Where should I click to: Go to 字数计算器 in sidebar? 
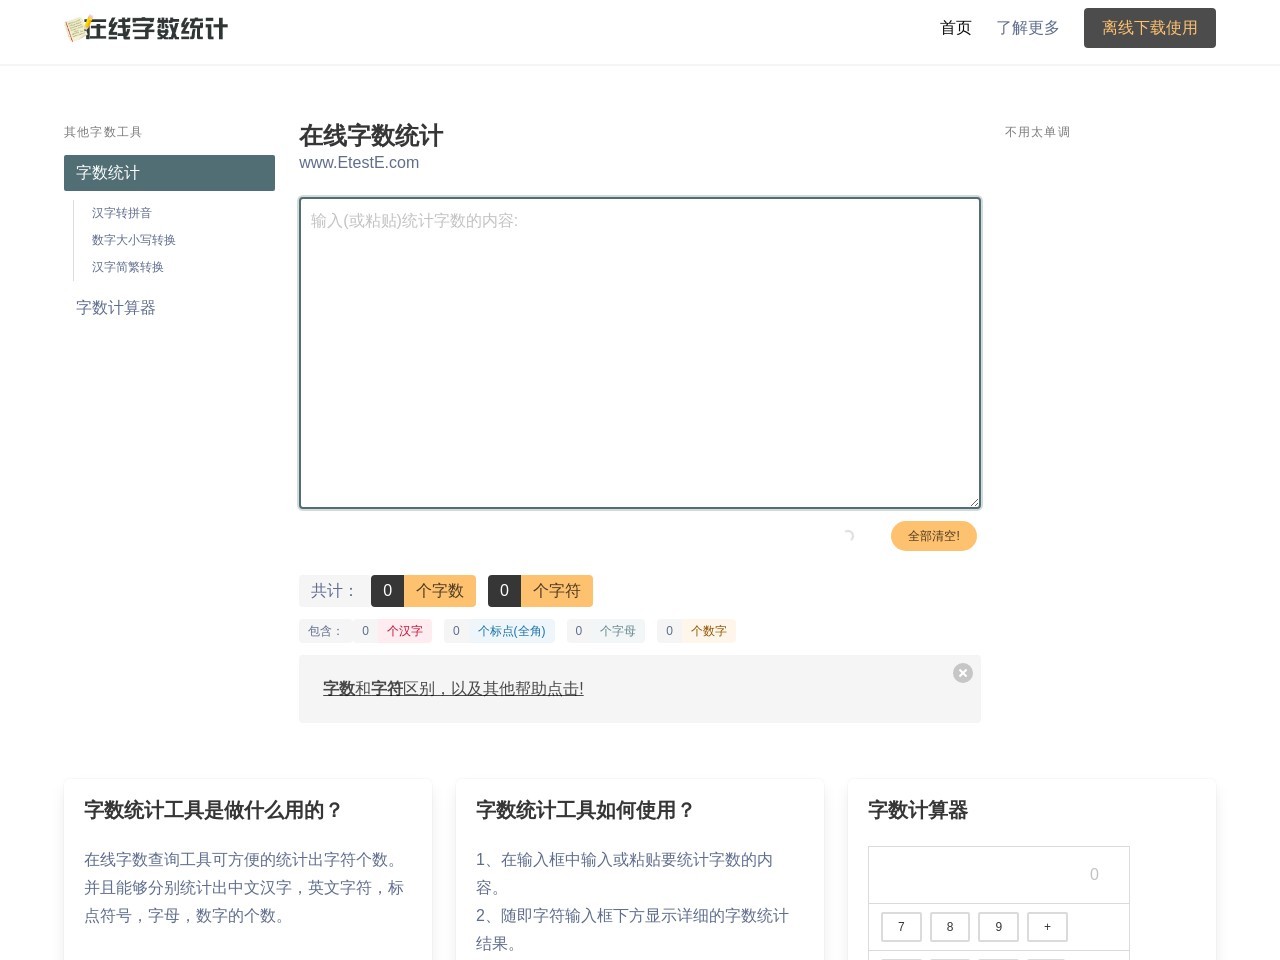tap(116, 308)
